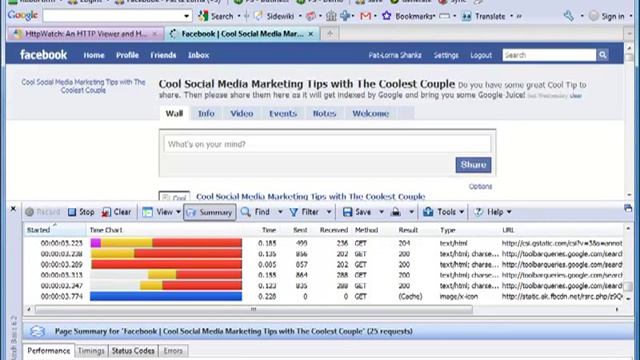Open the Save dropdown arrow
The image size is (640, 360).
point(381,212)
